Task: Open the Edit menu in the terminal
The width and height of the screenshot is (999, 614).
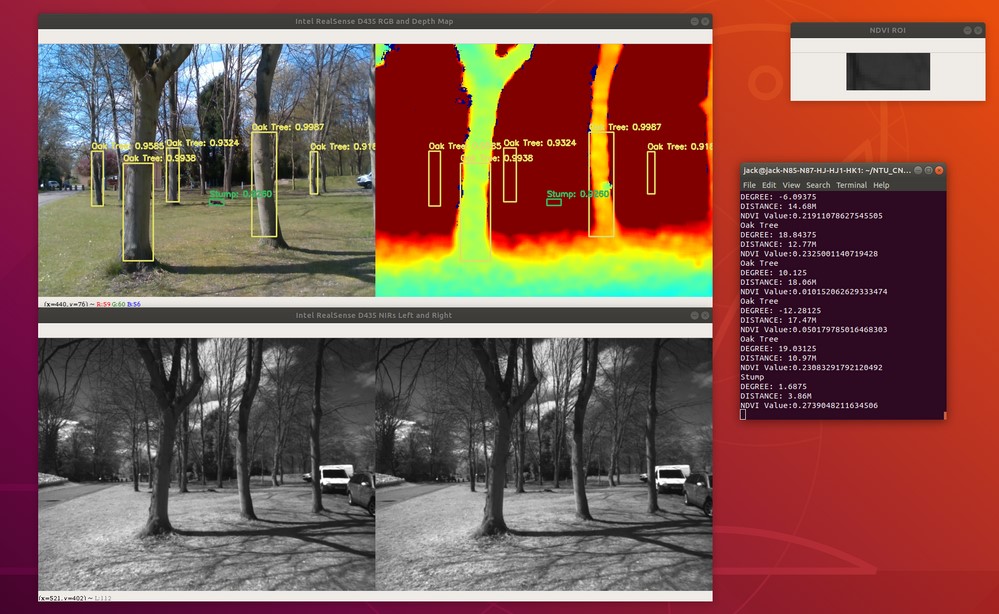Action: click(x=769, y=185)
